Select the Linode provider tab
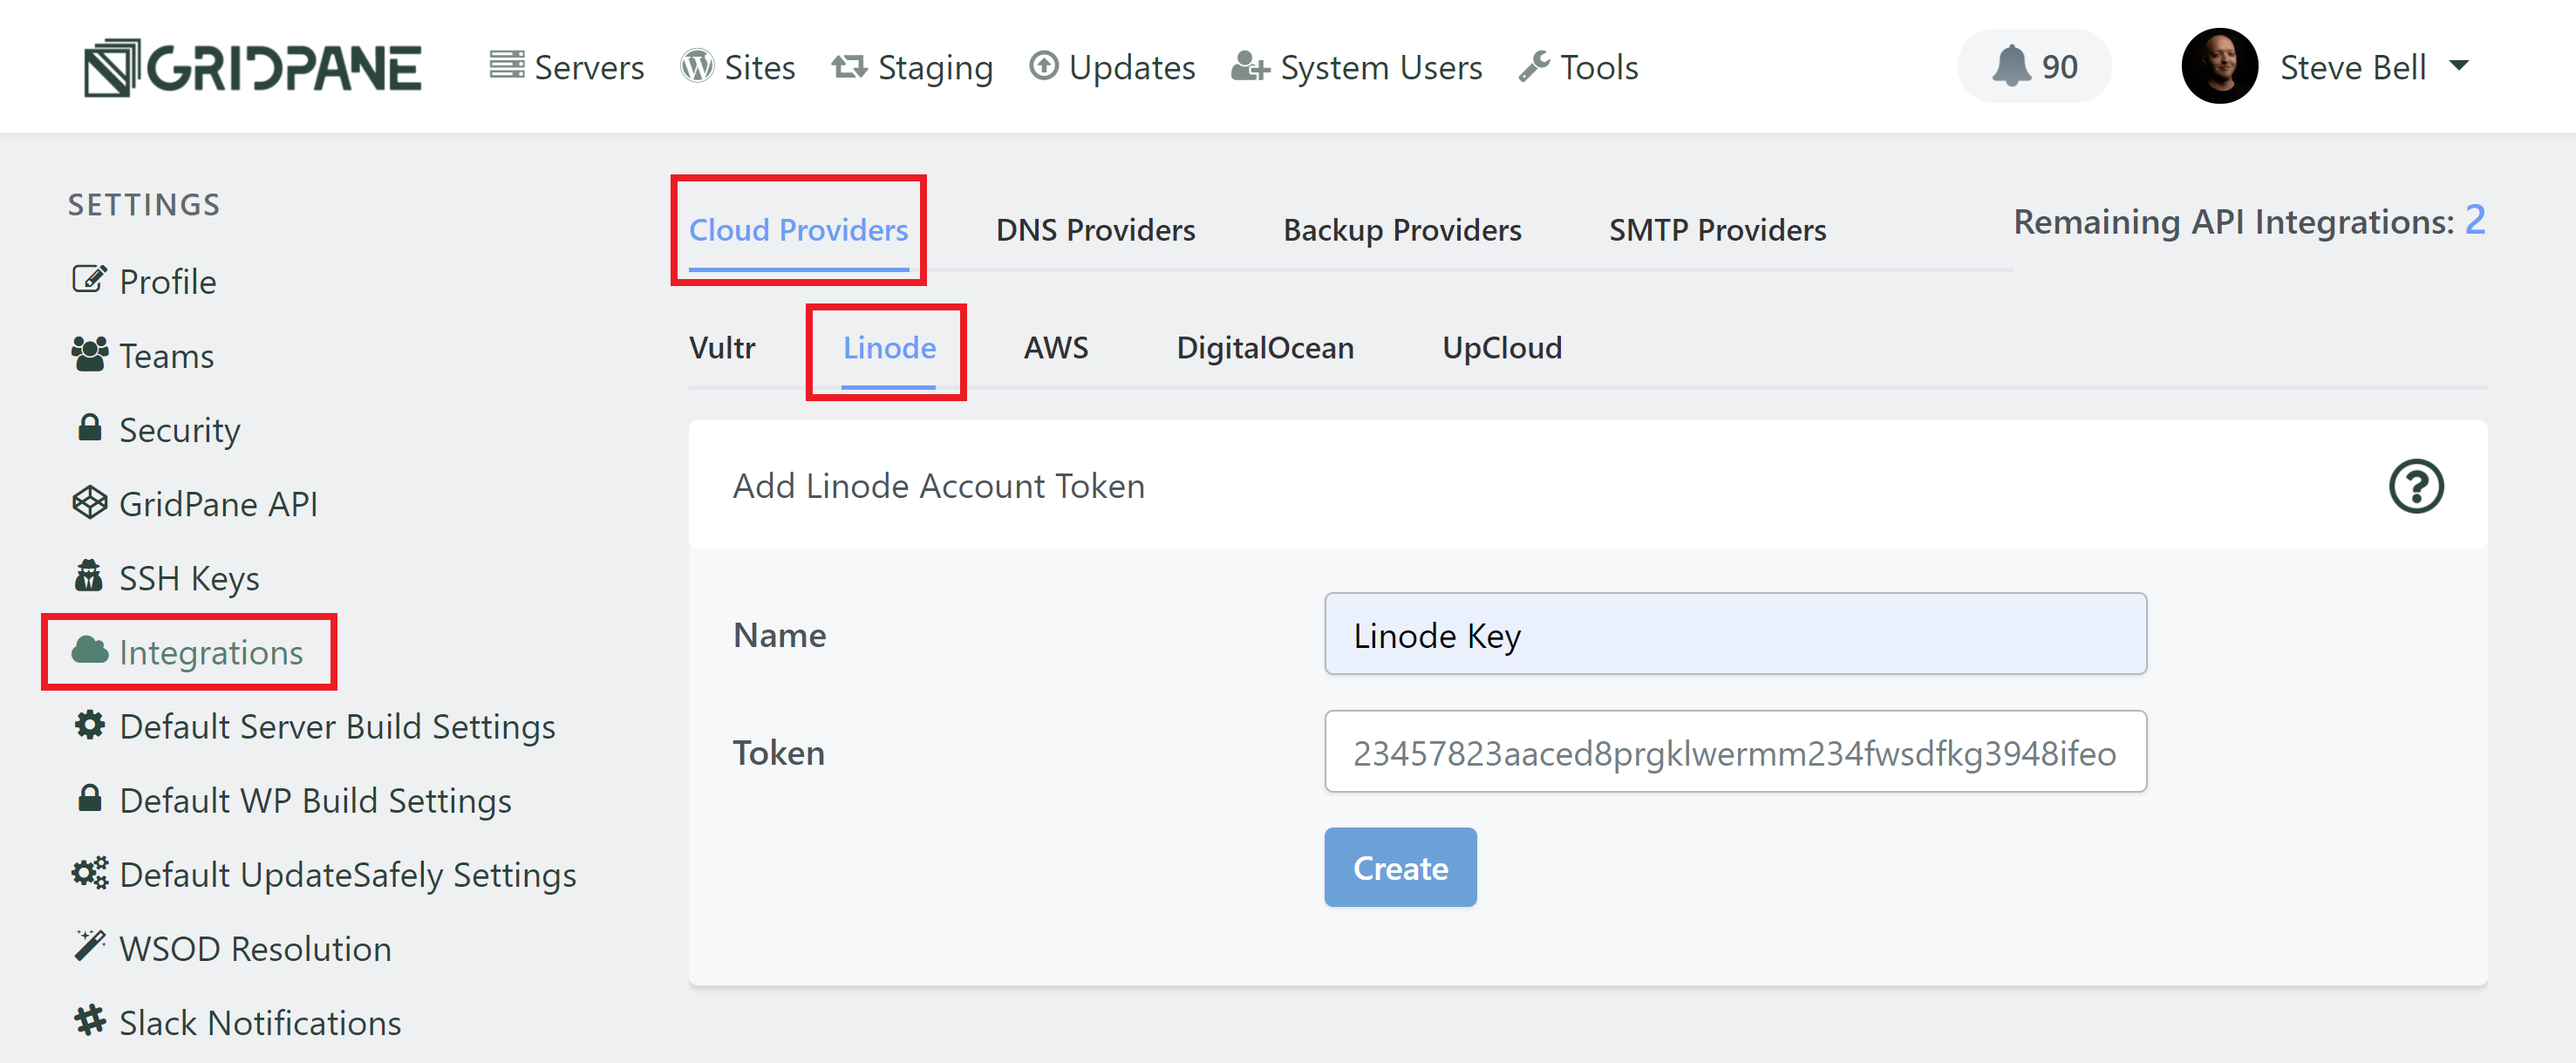 click(889, 348)
